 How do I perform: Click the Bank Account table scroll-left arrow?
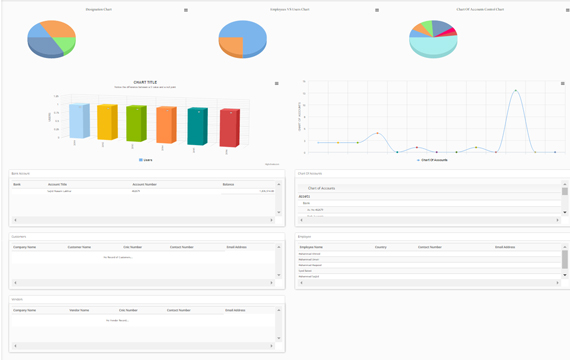(x=15, y=220)
